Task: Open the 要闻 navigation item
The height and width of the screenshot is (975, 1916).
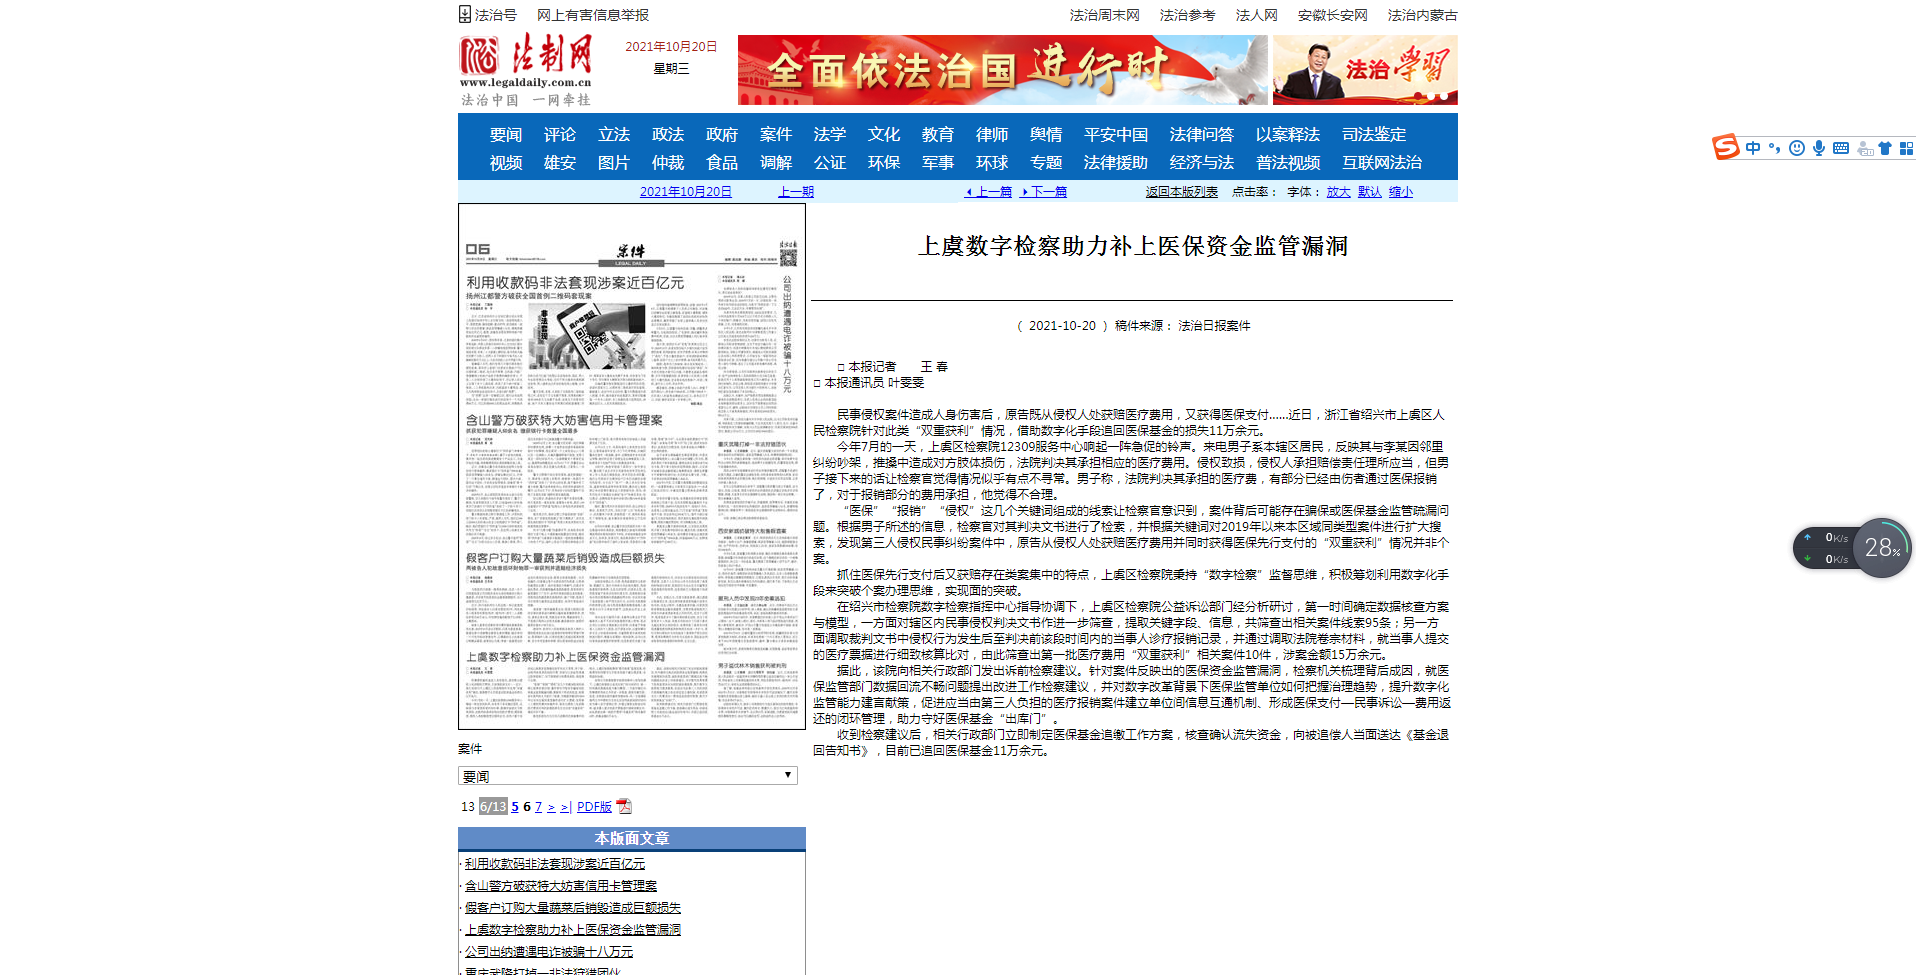Action: click(506, 134)
